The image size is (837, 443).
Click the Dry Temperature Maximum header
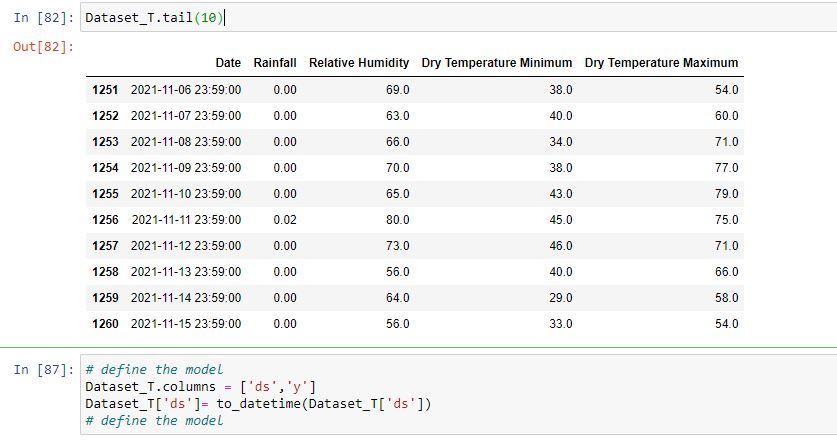[661, 62]
